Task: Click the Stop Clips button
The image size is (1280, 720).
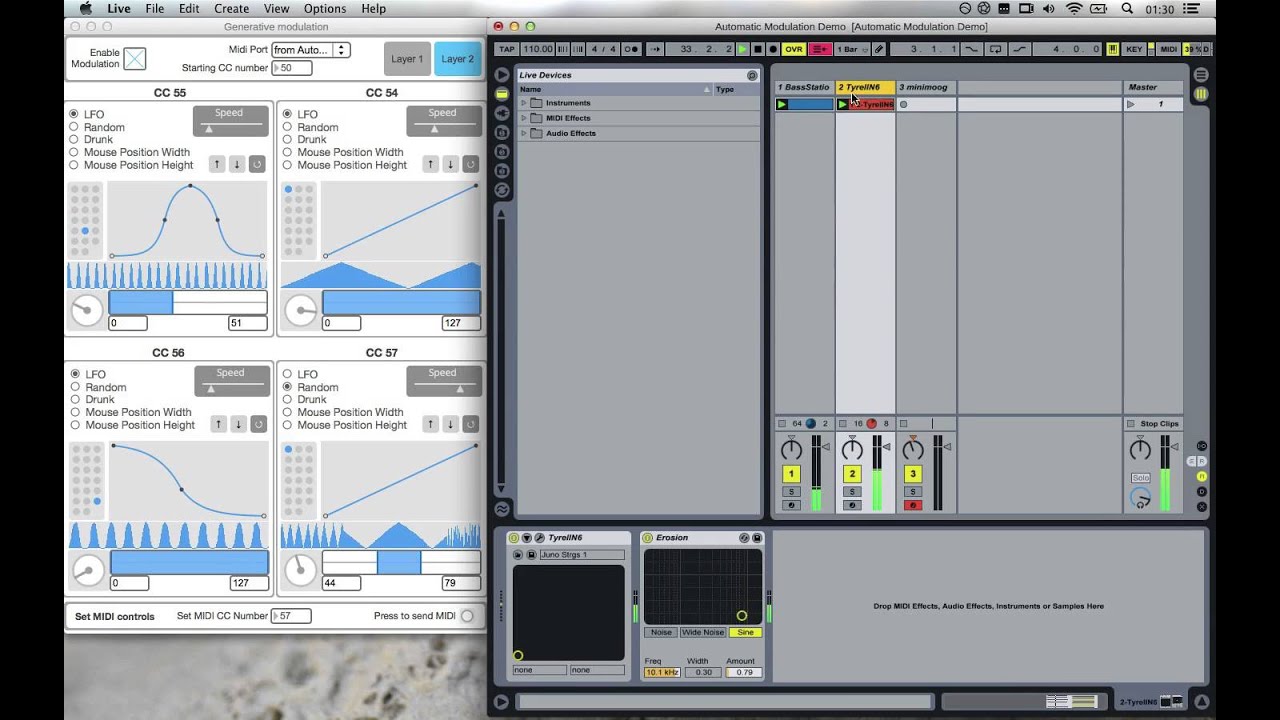Action: pyautogui.click(x=1153, y=424)
